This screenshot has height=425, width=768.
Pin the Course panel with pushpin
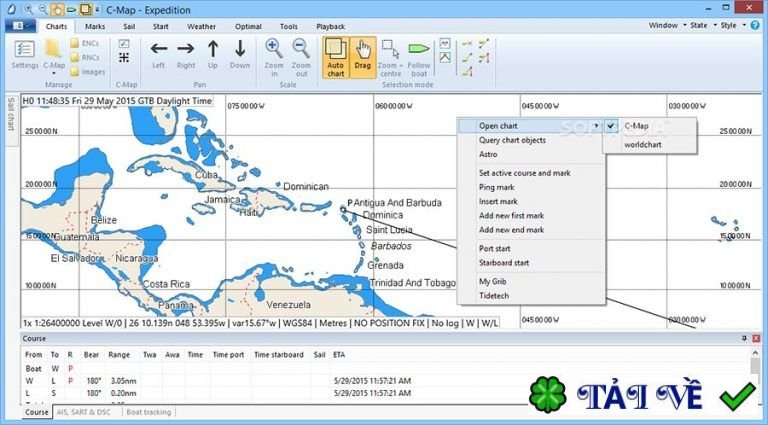pos(744,338)
